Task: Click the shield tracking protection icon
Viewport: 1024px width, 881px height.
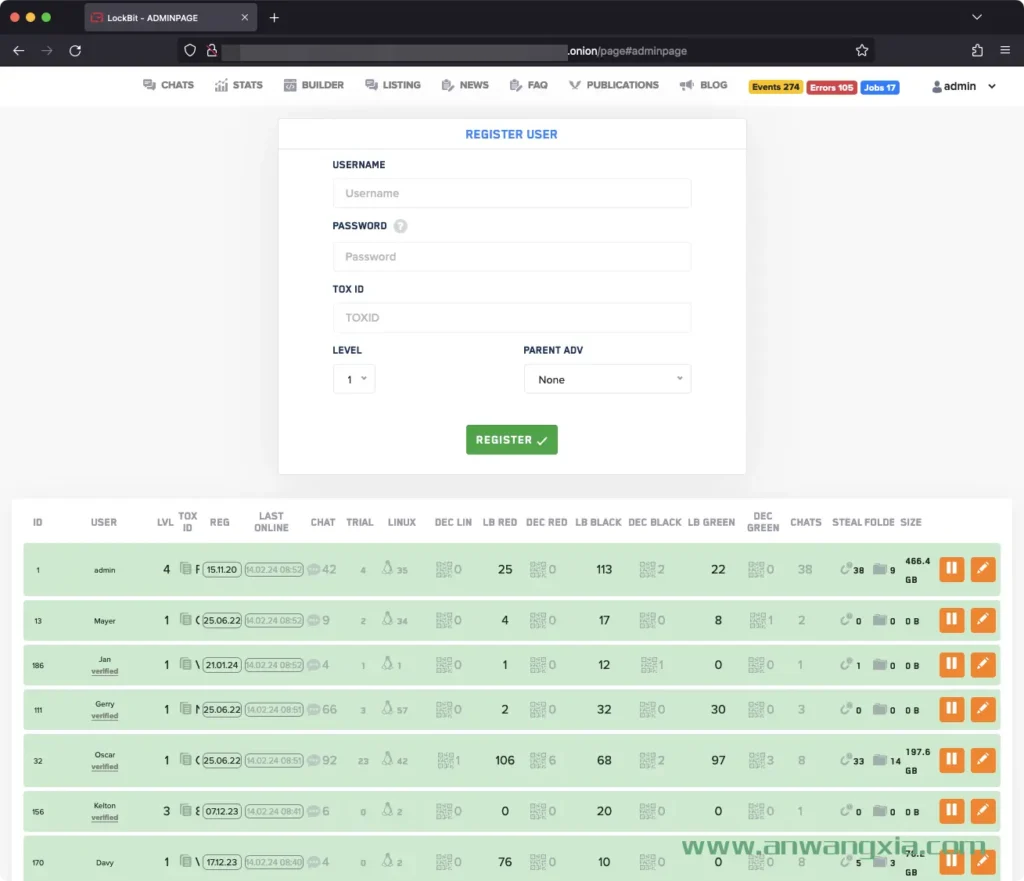Action: coord(189,50)
